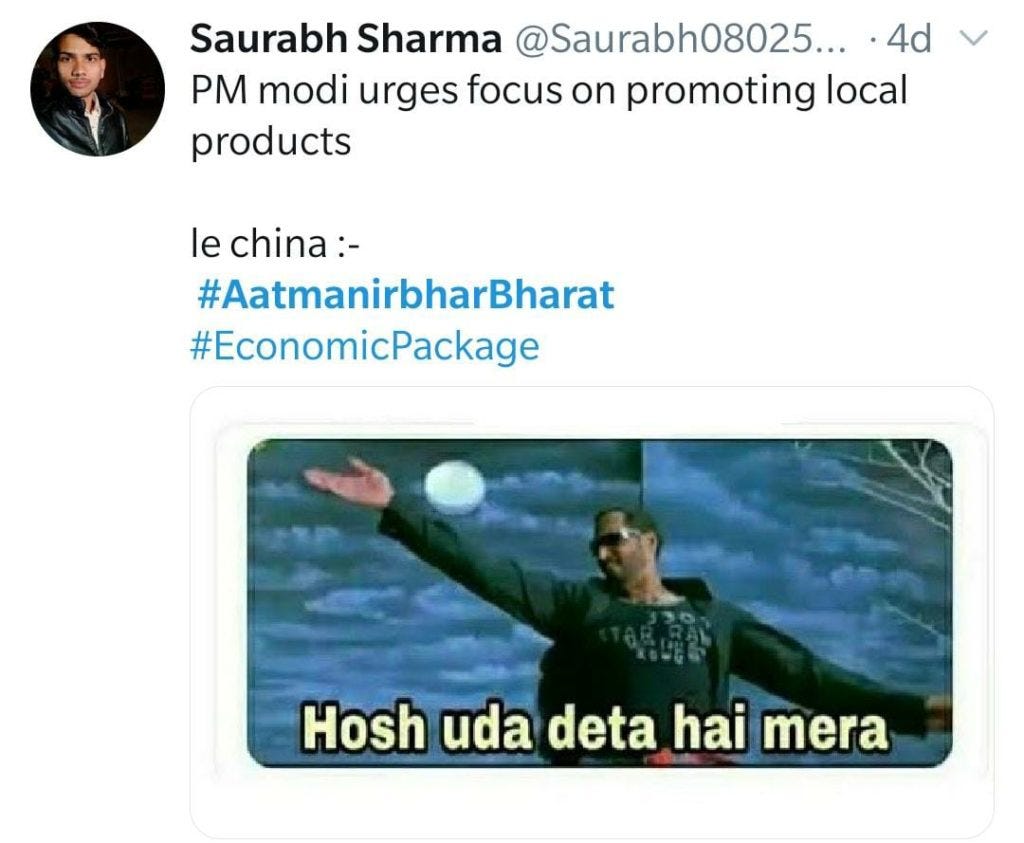
Task: Click the Saurabh Sharma display name
Action: pyautogui.click(x=346, y=39)
